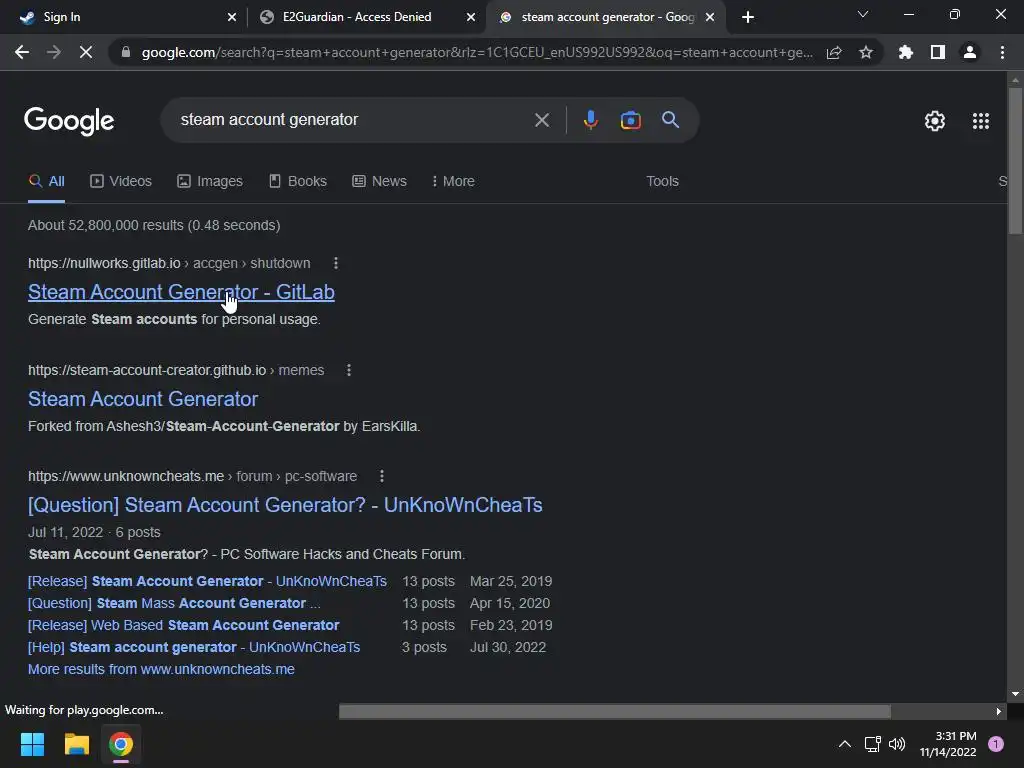Screen dimensions: 1024x768
Task: Stop page loading with the X button
Action: [86, 52]
